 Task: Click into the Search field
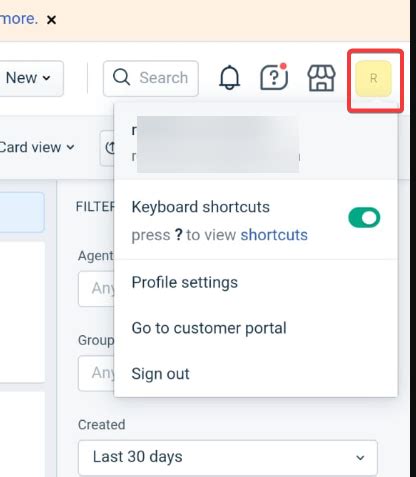point(151,78)
